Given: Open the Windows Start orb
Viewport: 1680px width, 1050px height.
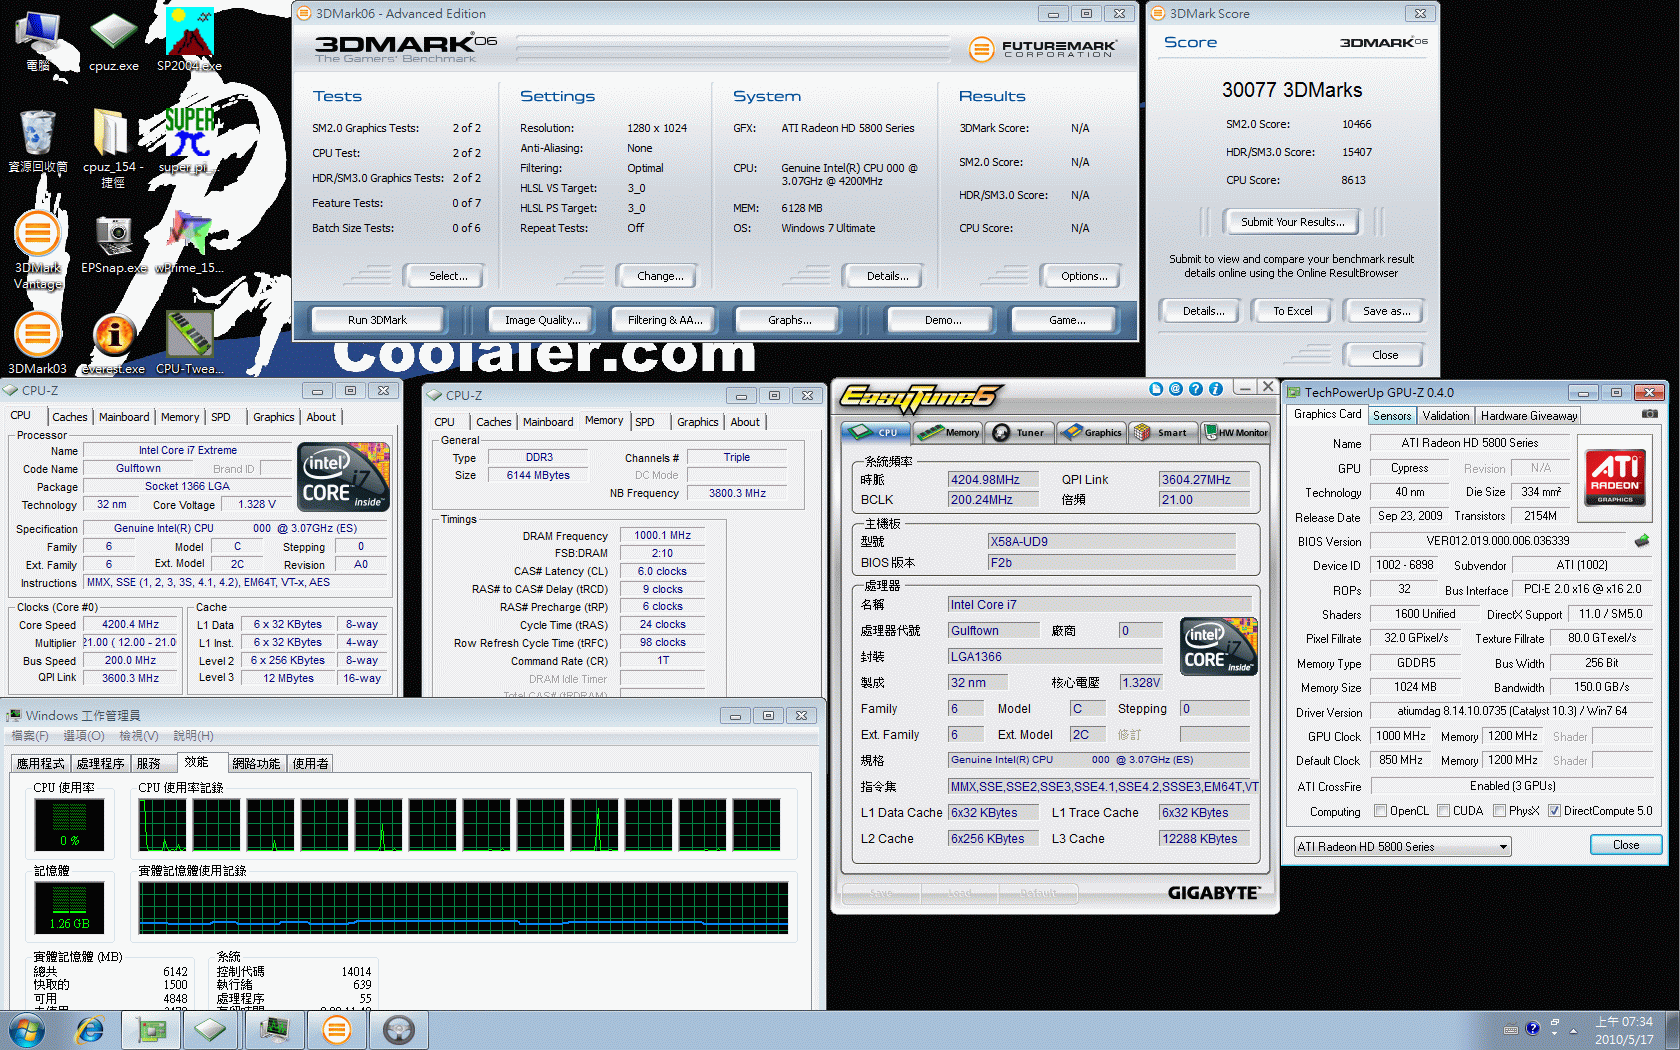Looking at the screenshot, I should coord(27,1029).
